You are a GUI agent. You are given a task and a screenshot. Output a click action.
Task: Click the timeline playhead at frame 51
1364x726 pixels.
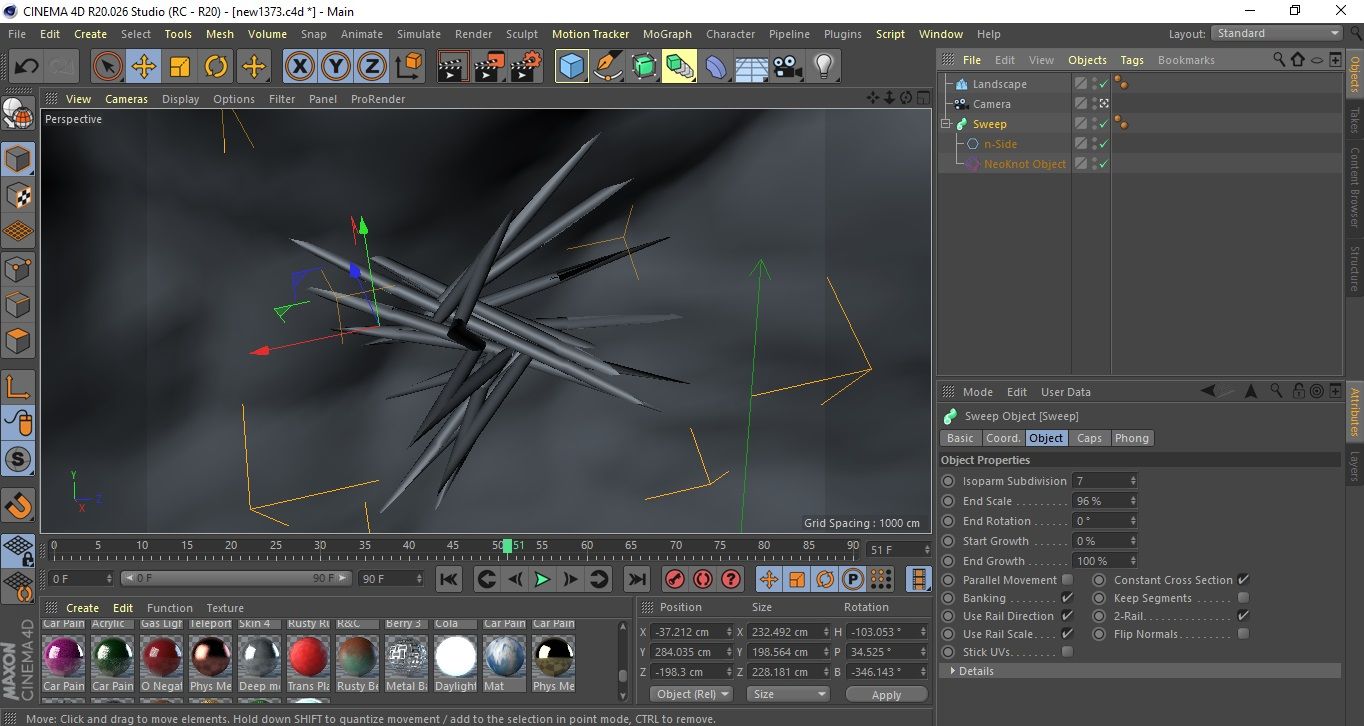click(x=508, y=545)
